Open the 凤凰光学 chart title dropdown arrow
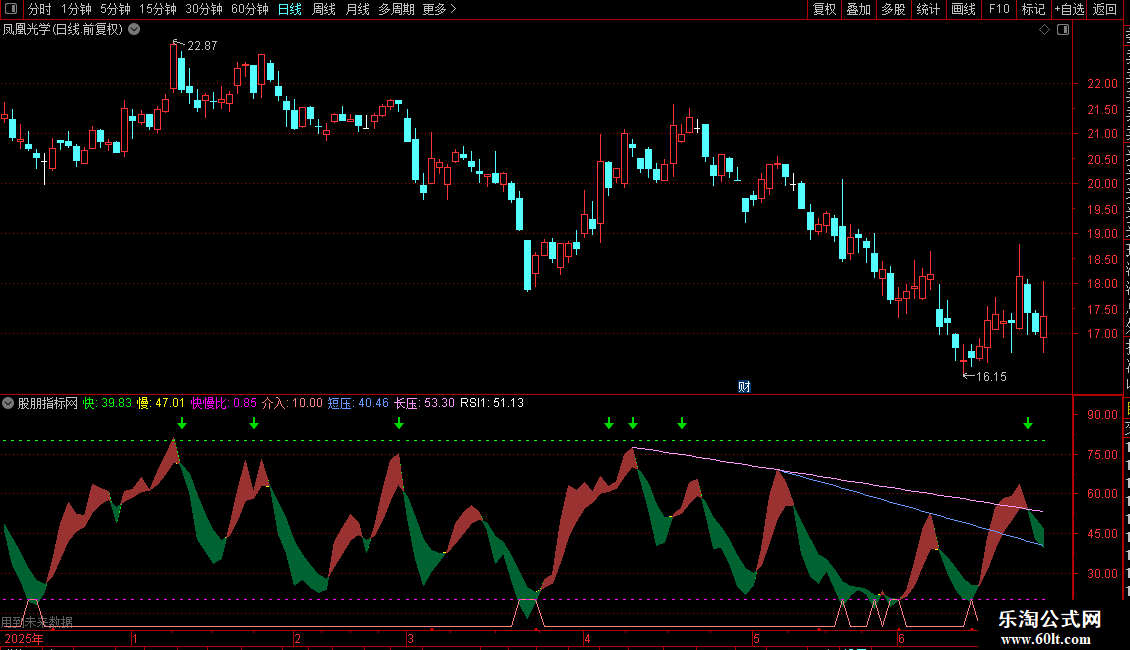 point(134,30)
